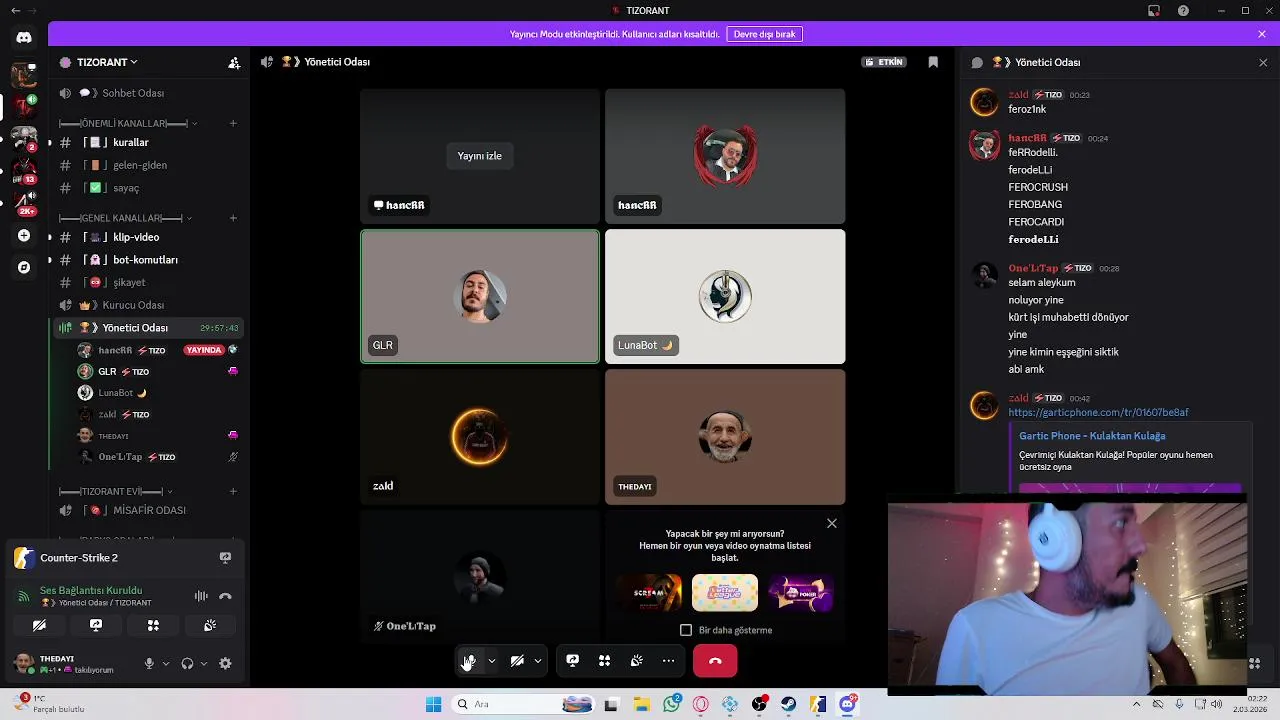Collapse the GENEL KANALLAR category

pos(125,218)
